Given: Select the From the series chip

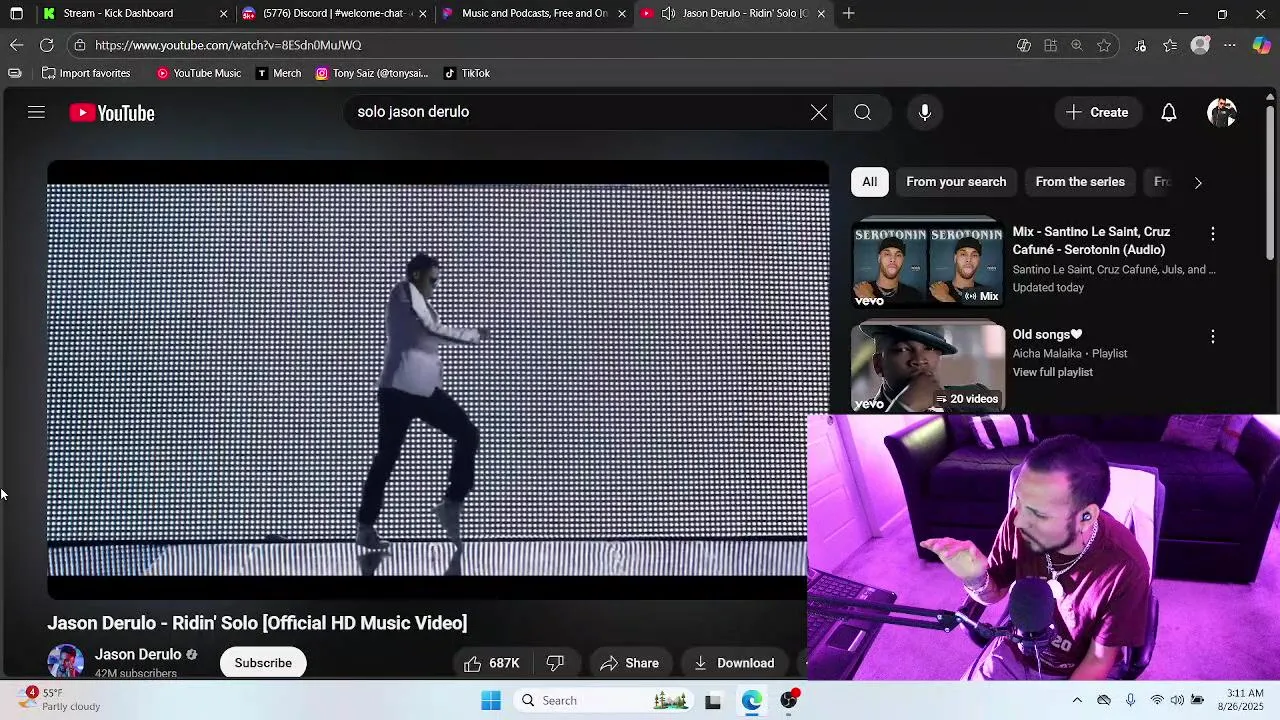Looking at the screenshot, I should (1080, 182).
